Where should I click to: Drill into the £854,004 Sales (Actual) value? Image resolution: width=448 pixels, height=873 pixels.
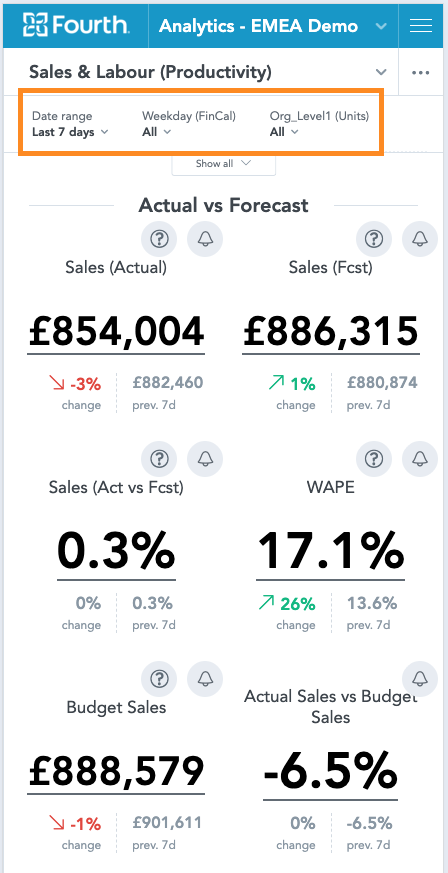tap(116, 332)
